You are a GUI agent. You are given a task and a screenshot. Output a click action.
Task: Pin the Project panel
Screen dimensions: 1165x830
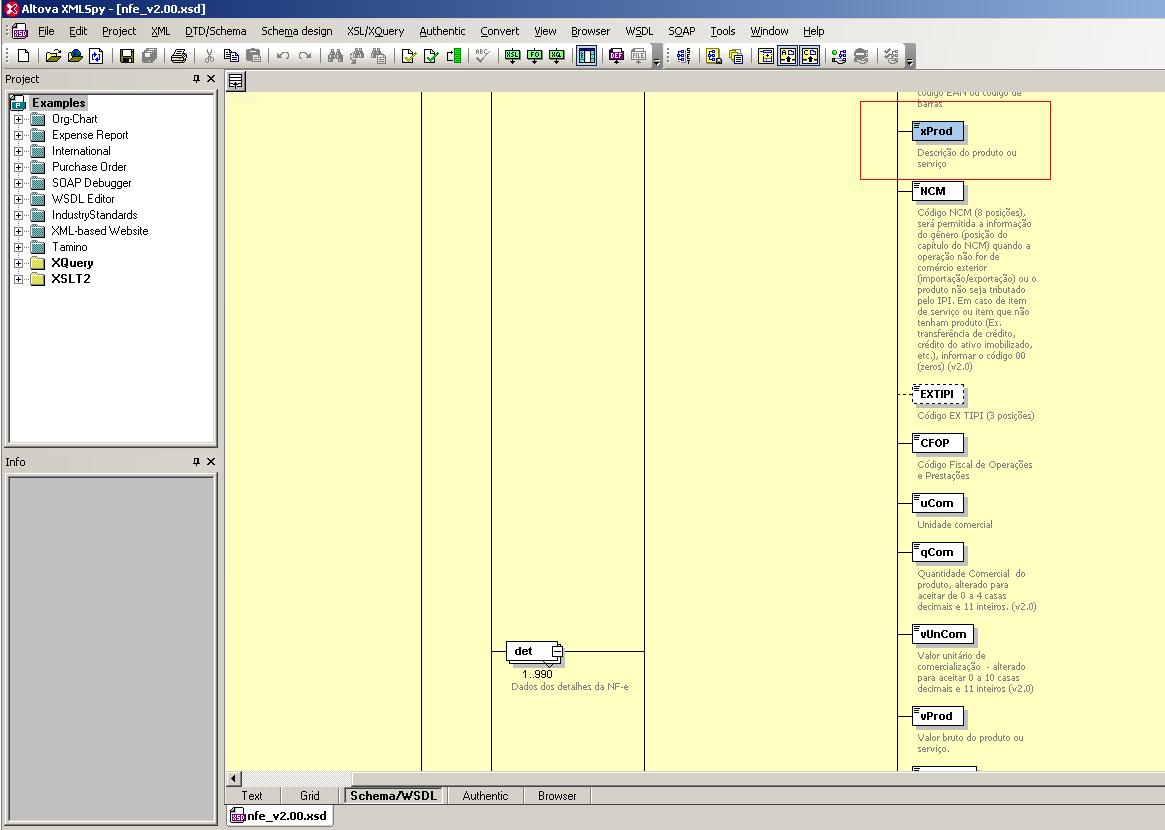pos(196,79)
